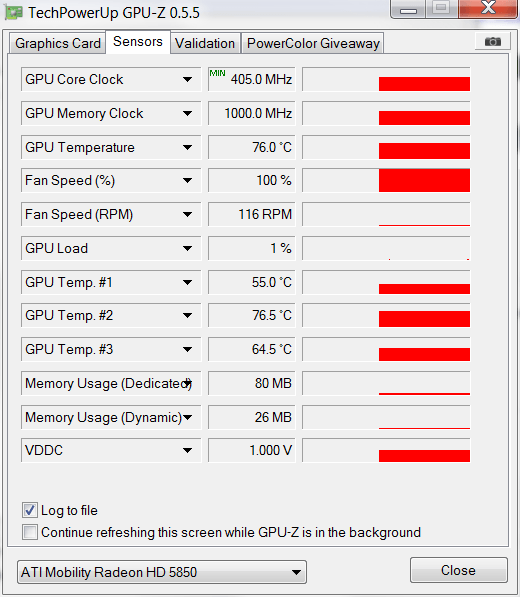This screenshot has height=597, width=520.
Task: Click the GPU-Z app icon in title bar
Action: click(x=14, y=13)
